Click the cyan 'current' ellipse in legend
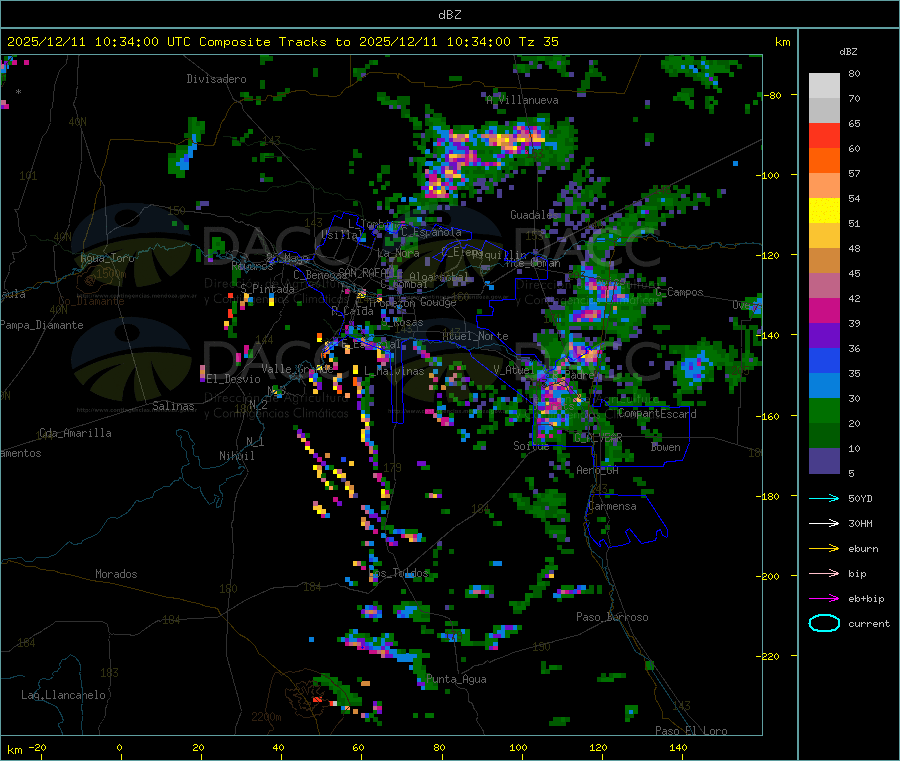The image size is (900, 761). point(824,623)
